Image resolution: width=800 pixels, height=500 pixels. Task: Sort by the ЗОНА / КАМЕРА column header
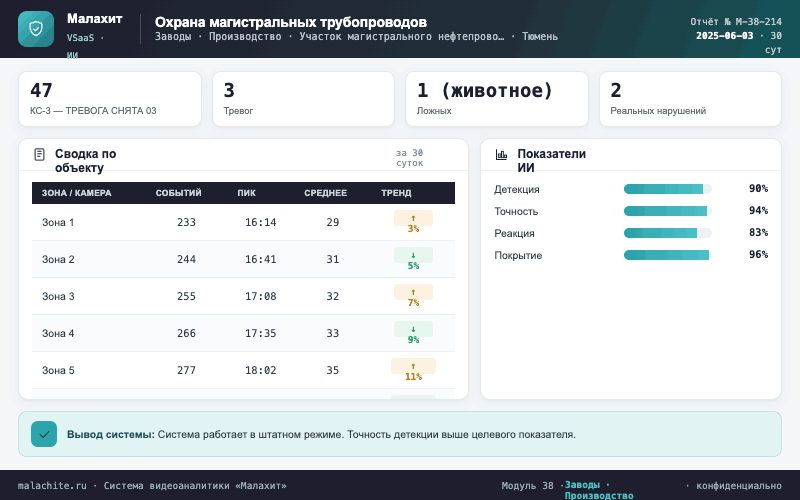click(77, 193)
